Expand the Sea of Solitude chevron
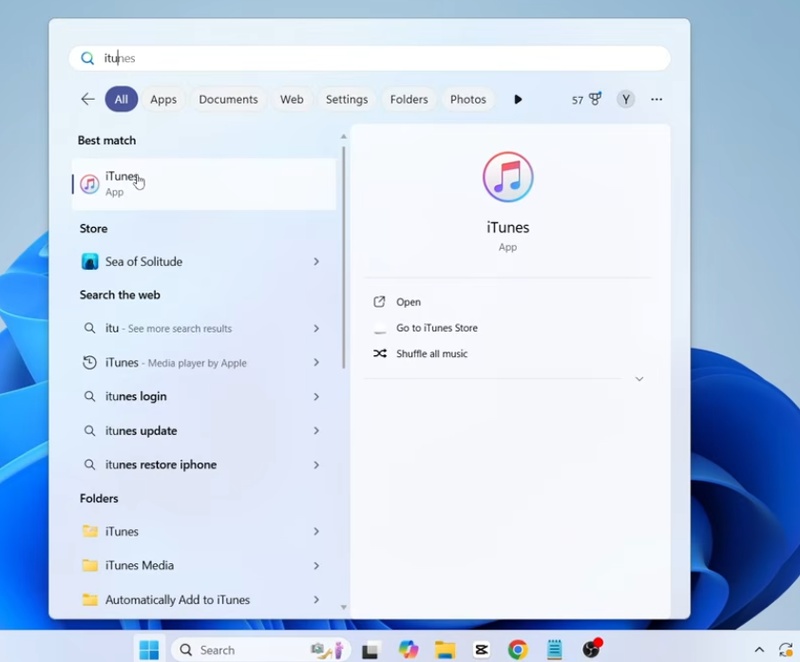 [x=316, y=262]
